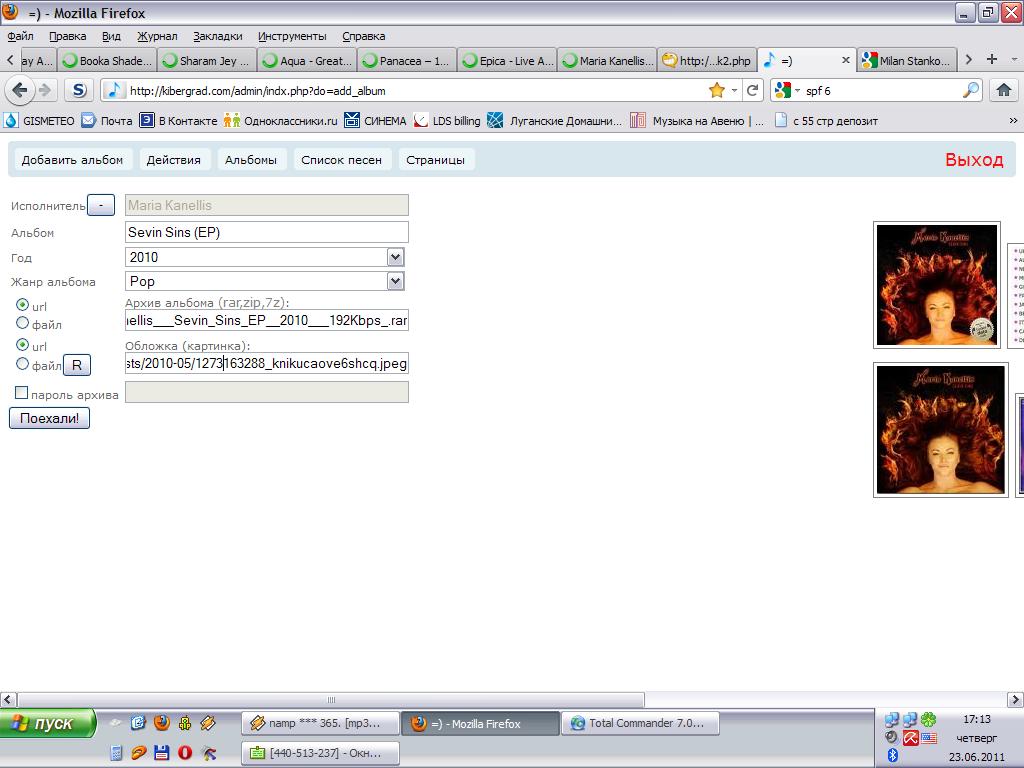Reload the page with the refresh icon
The width and height of the screenshot is (1024, 768).
752,90
